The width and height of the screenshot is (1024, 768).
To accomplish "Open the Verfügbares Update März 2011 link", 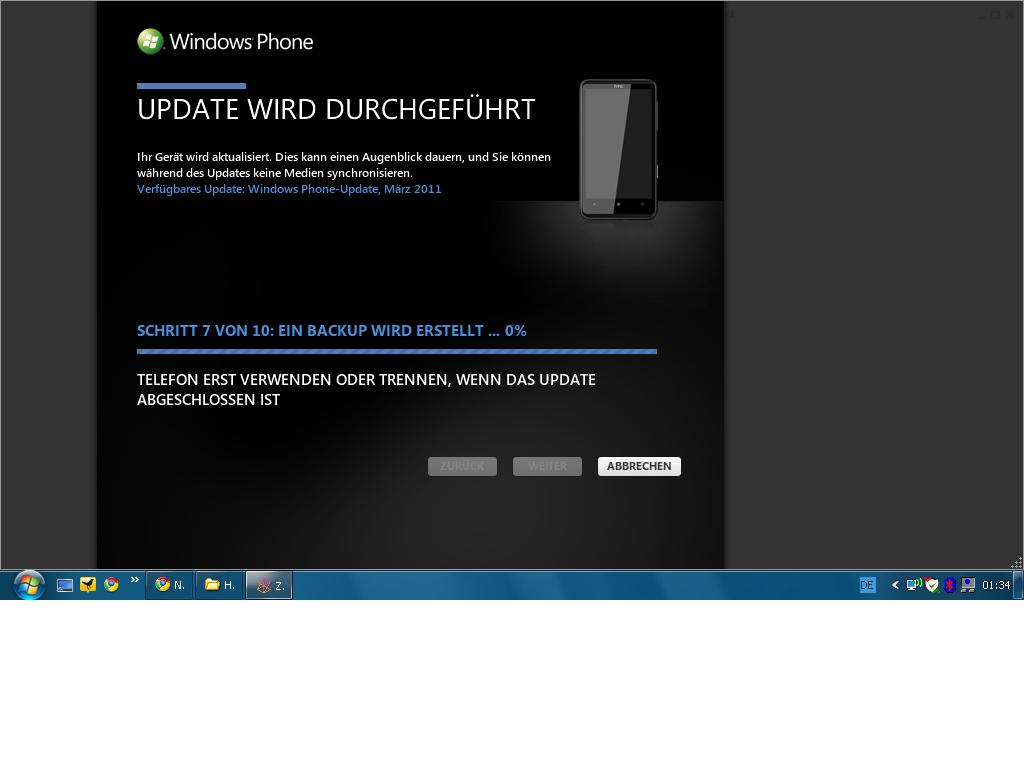I will pyautogui.click(x=289, y=189).
